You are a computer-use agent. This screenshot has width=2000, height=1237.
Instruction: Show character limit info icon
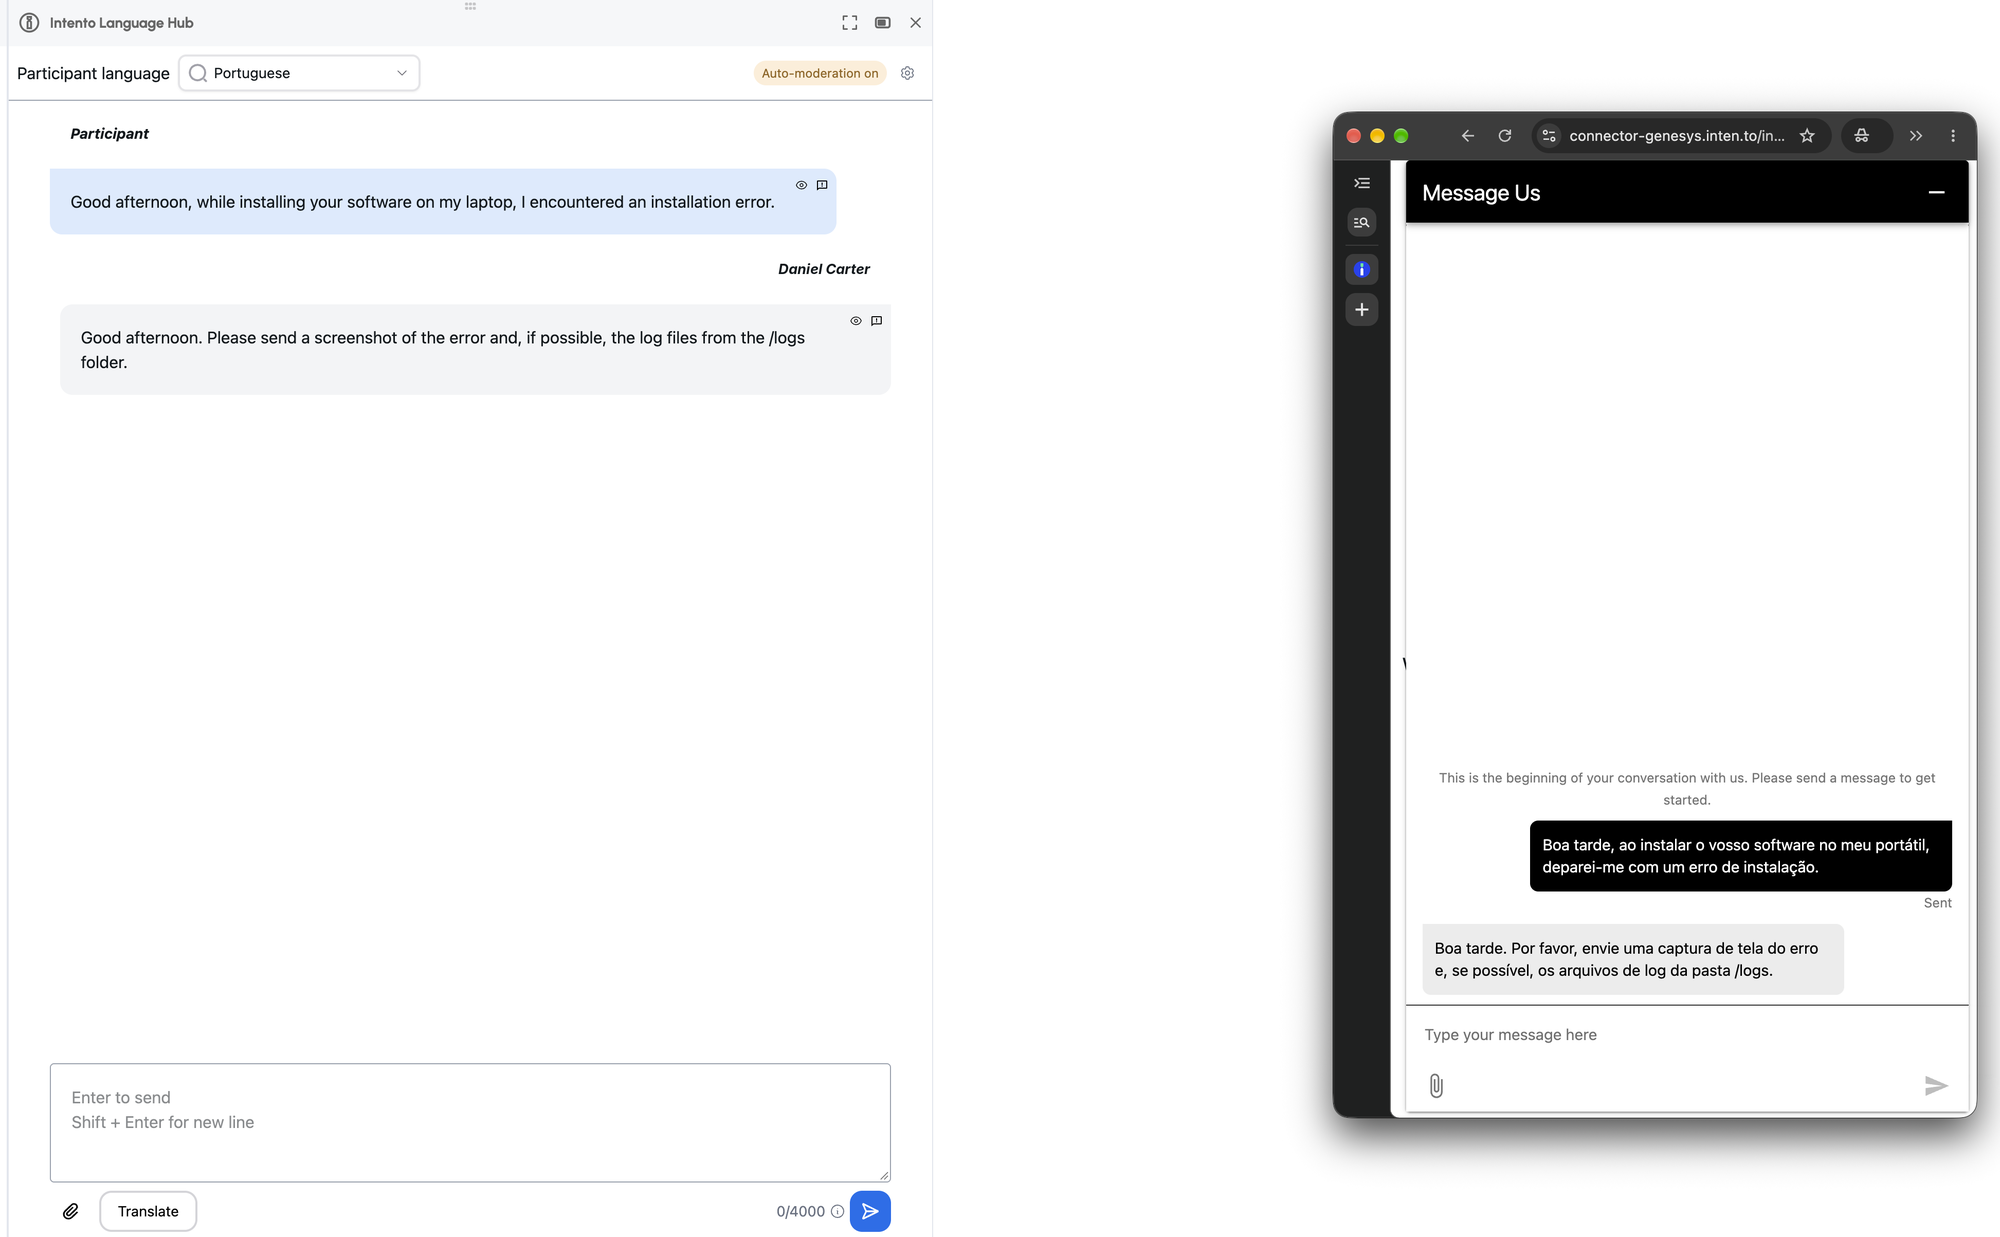[x=838, y=1211]
